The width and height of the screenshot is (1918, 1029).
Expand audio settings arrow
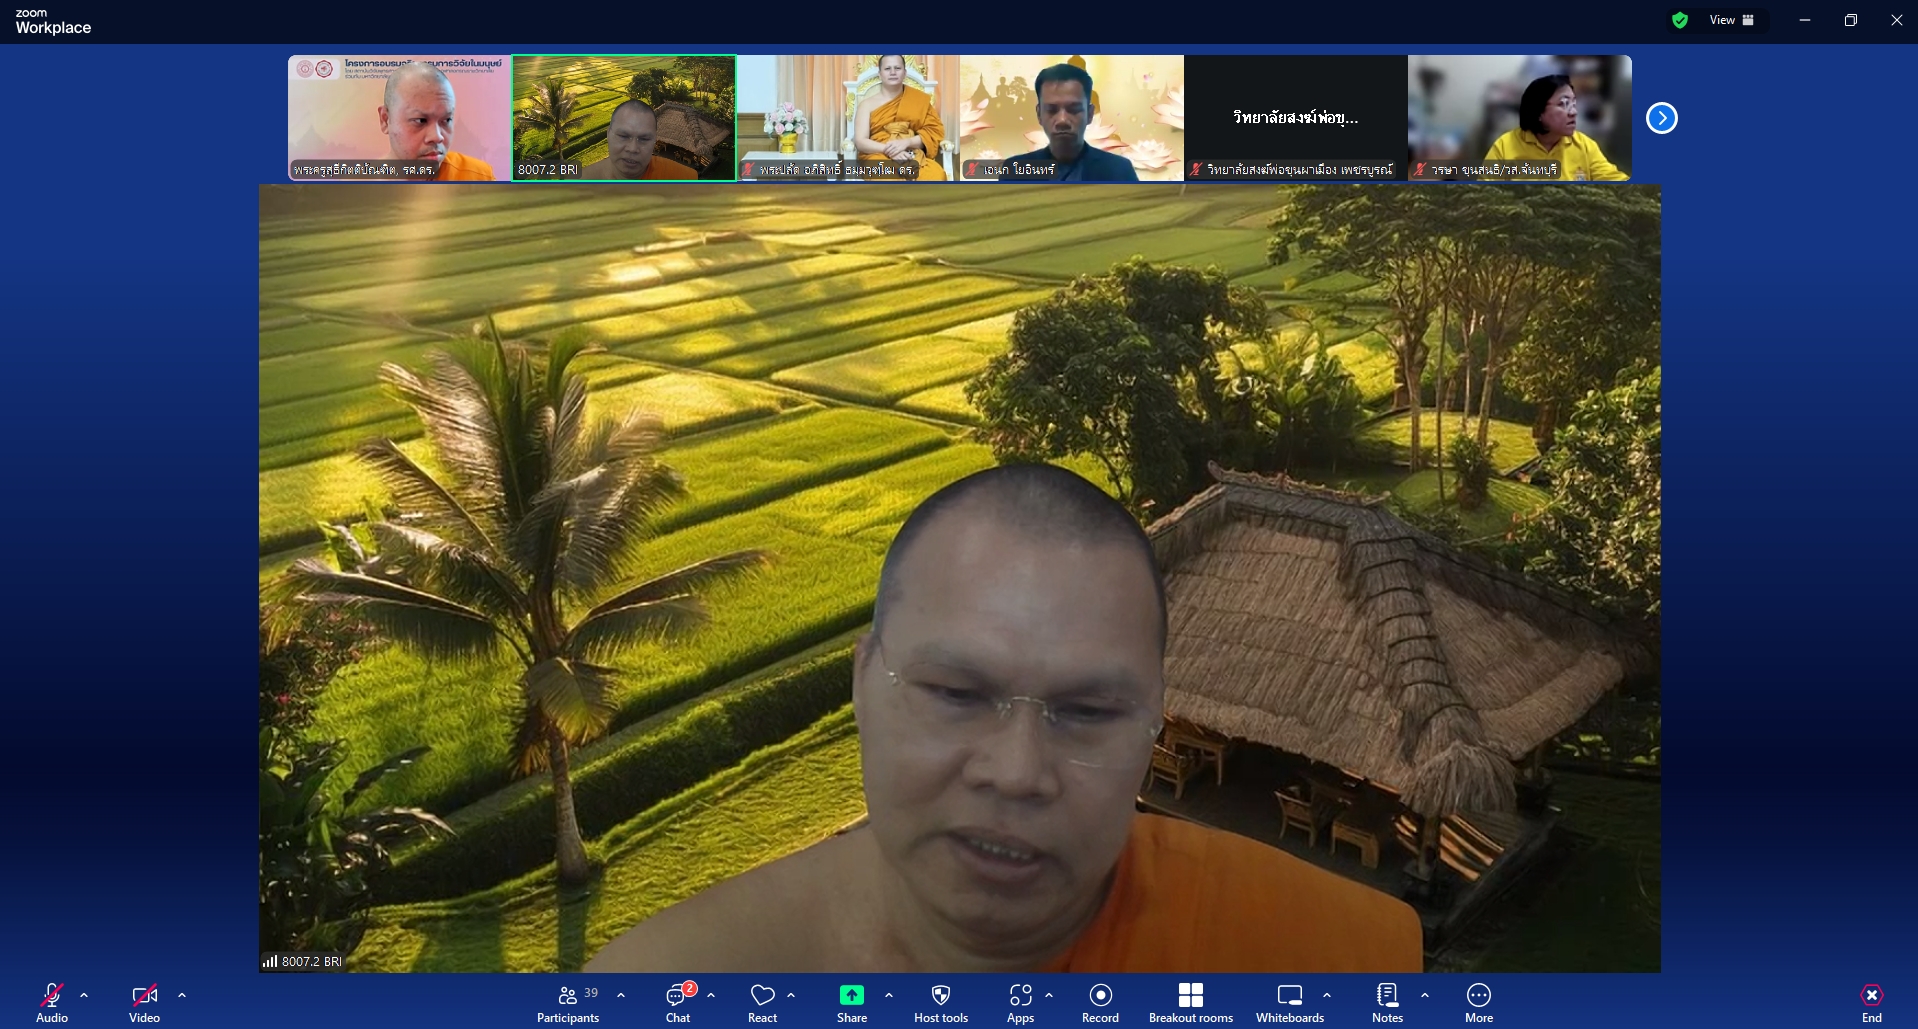84,995
